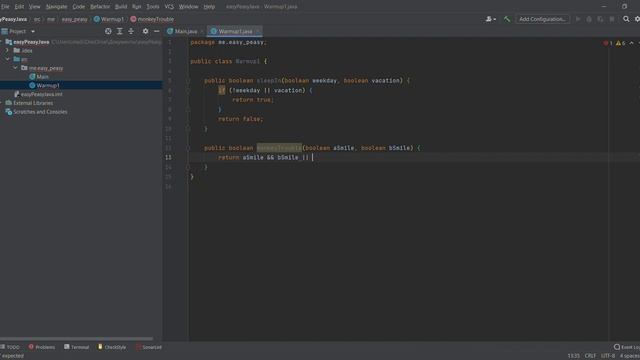Click the Add Configuration button
This screenshot has width=640, height=360.
click(542, 19)
